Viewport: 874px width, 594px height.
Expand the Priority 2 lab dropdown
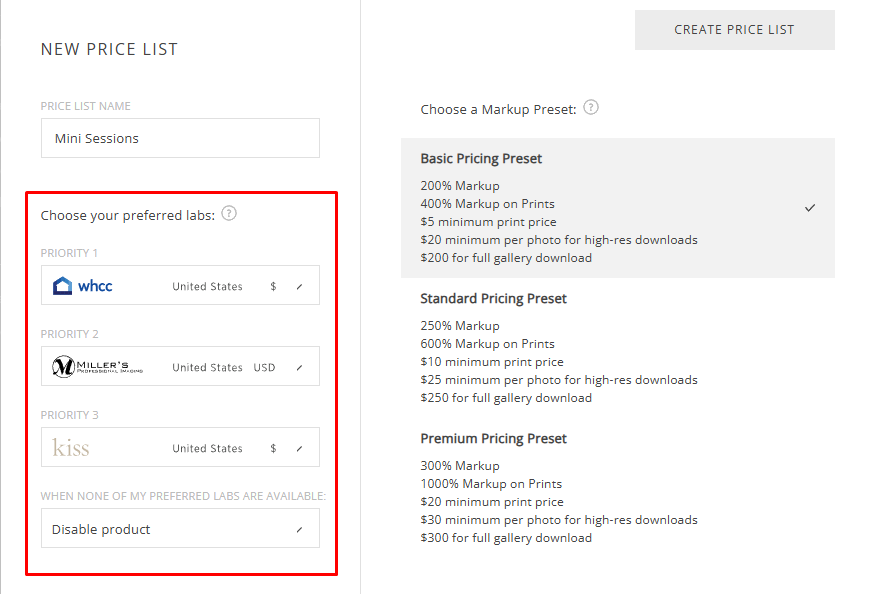(180, 367)
